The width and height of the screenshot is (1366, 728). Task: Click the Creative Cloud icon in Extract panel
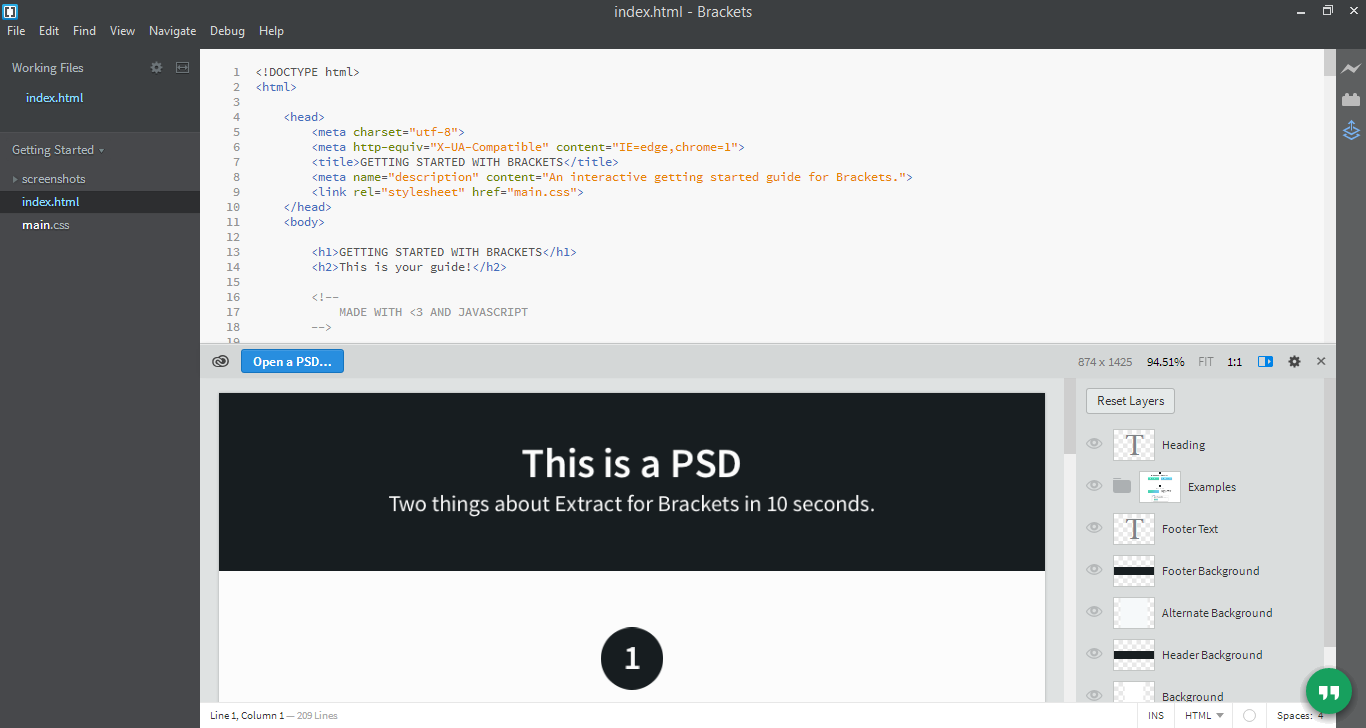[x=221, y=362]
